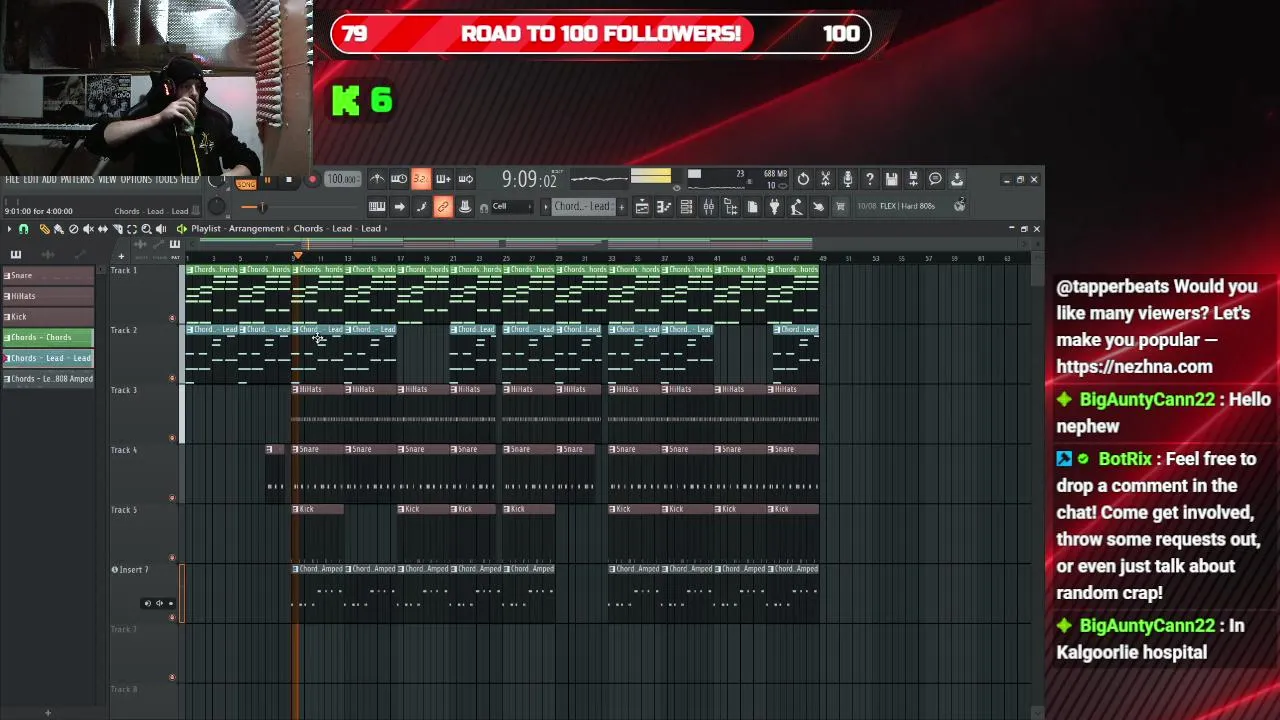The width and height of the screenshot is (1280, 720).
Task: Switch to SONG mode button
Action: pos(246,184)
